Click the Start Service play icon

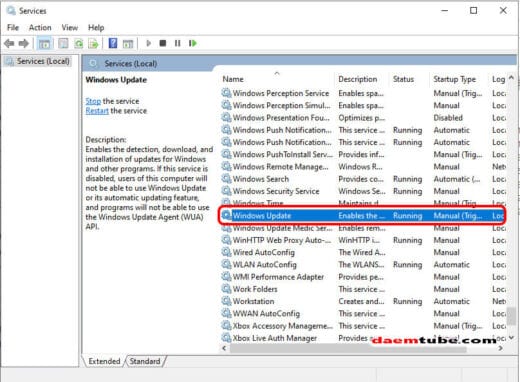[x=149, y=43]
